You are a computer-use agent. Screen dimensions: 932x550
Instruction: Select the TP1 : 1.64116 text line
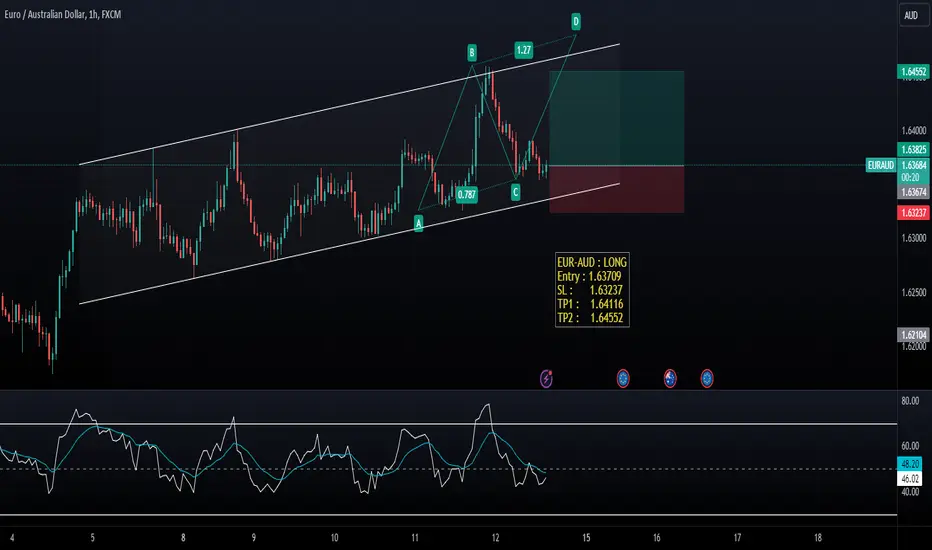click(x=590, y=304)
